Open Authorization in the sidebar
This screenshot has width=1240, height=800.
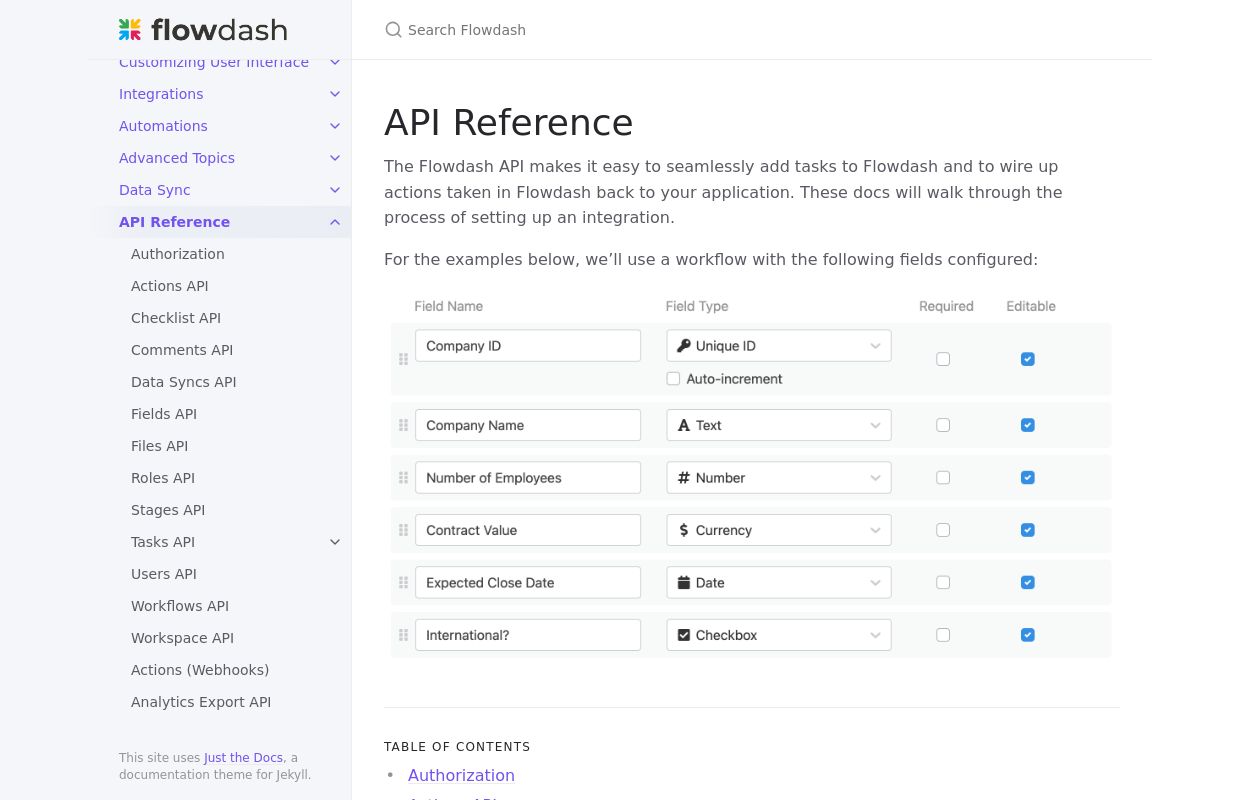pyautogui.click(x=178, y=254)
